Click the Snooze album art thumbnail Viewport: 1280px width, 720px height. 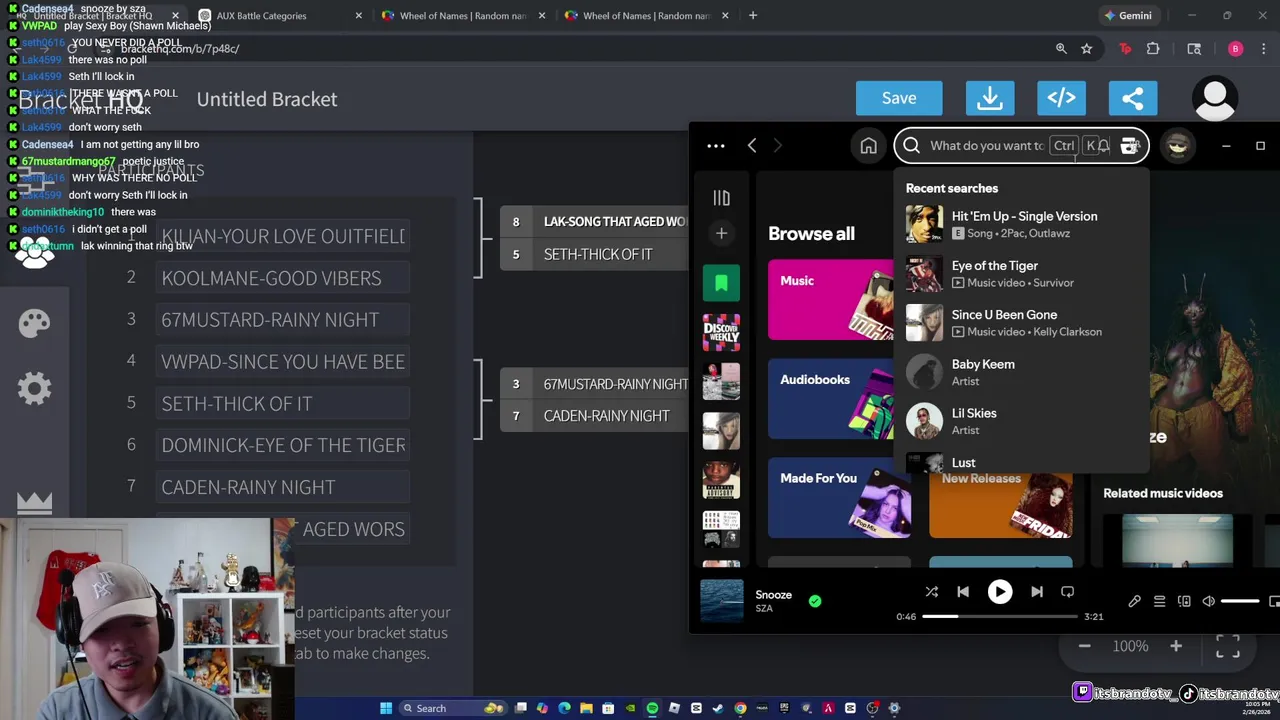pyautogui.click(x=721, y=601)
